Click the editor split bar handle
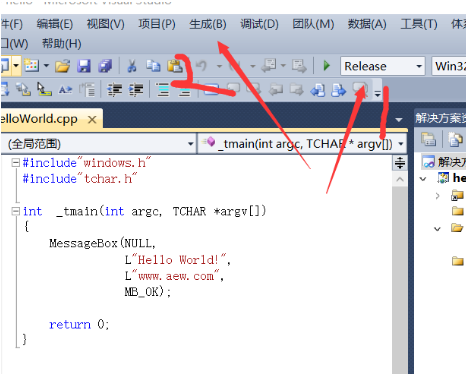 400,163
